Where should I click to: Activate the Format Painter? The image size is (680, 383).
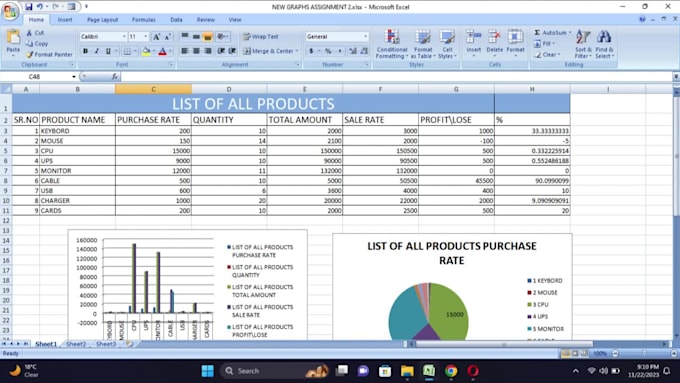(x=49, y=55)
